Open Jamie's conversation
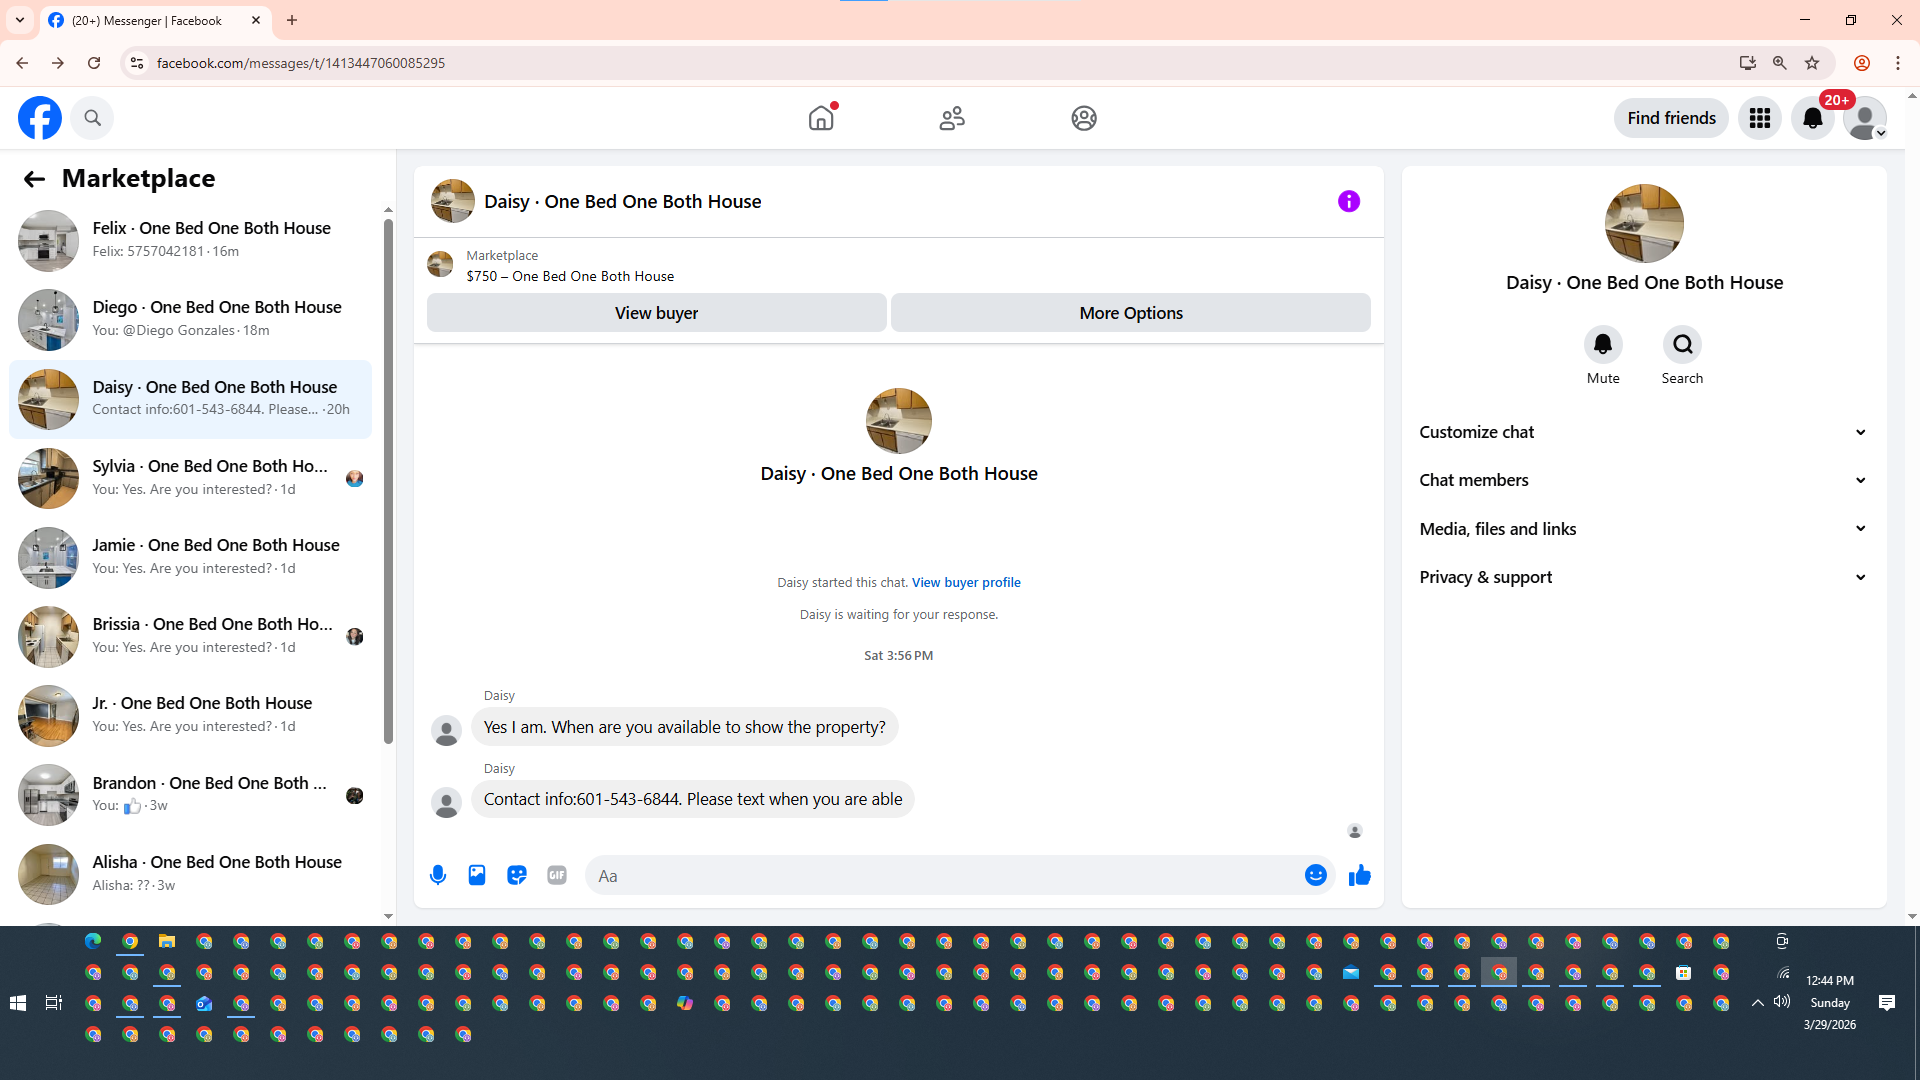The height and width of the screenshot is (1080, 1920). 190,557
